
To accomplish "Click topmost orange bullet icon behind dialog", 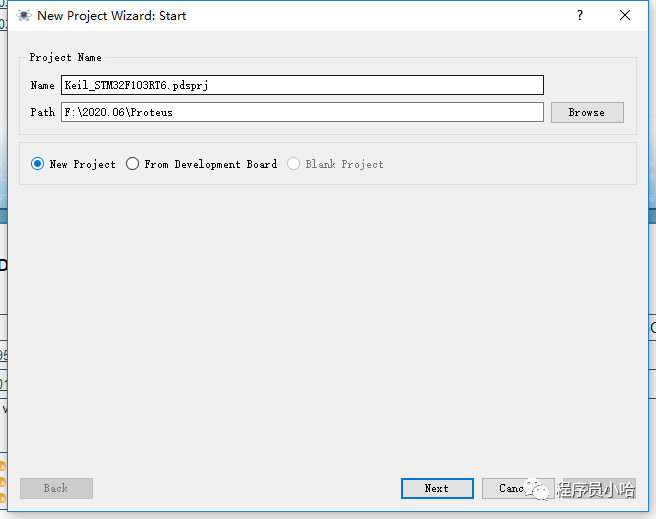I will click(x=3, y=466).
